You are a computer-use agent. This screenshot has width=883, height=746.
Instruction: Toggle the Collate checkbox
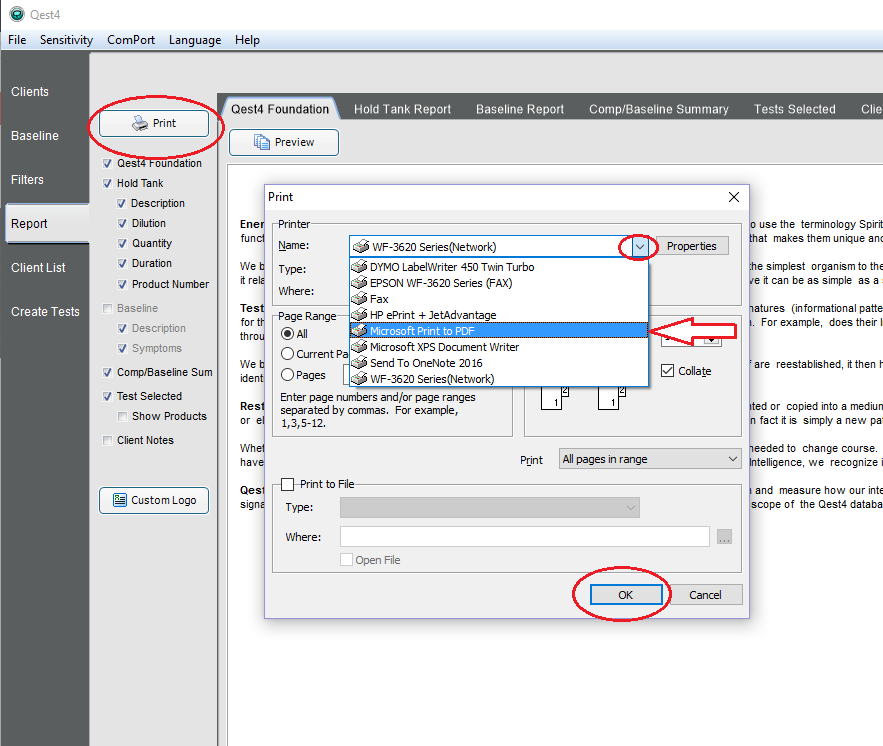pos(667,370)
